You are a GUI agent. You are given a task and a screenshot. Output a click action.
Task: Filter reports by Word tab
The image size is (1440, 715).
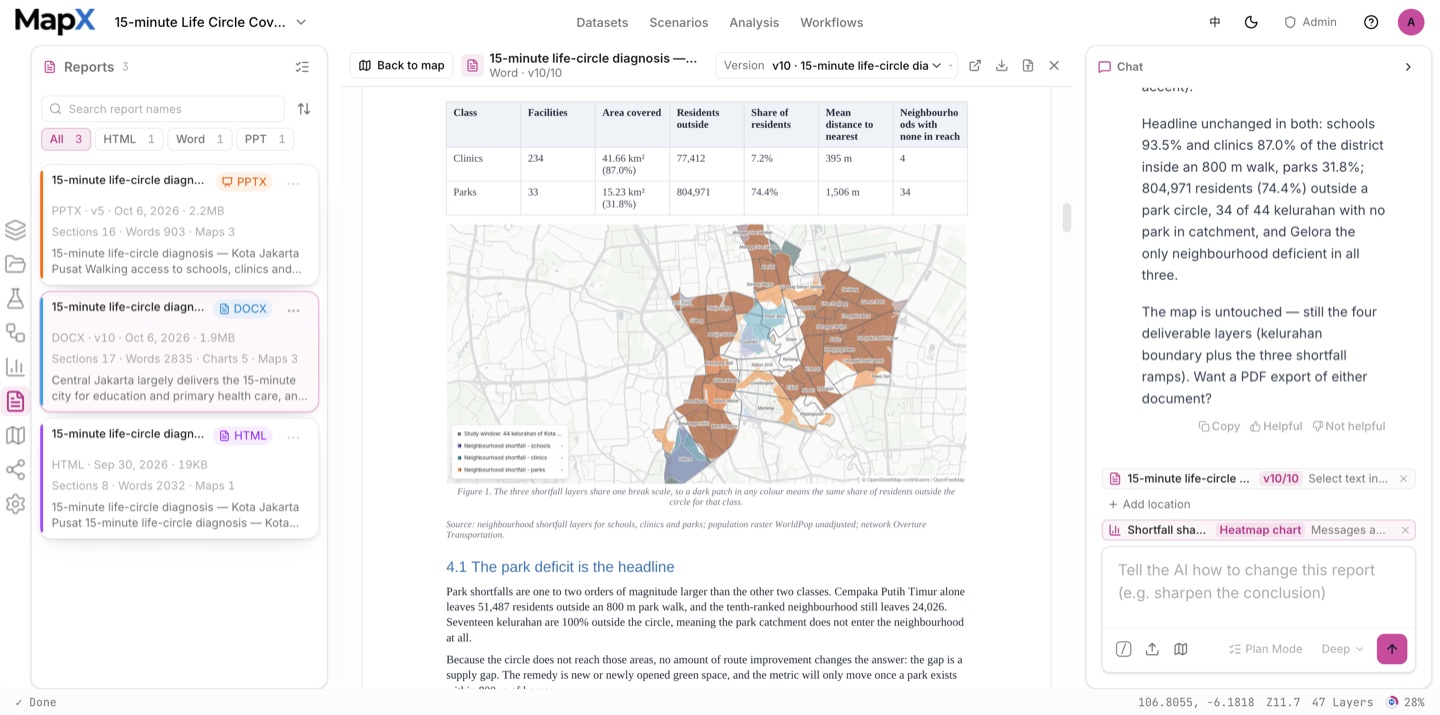click(x=200, y=139)
